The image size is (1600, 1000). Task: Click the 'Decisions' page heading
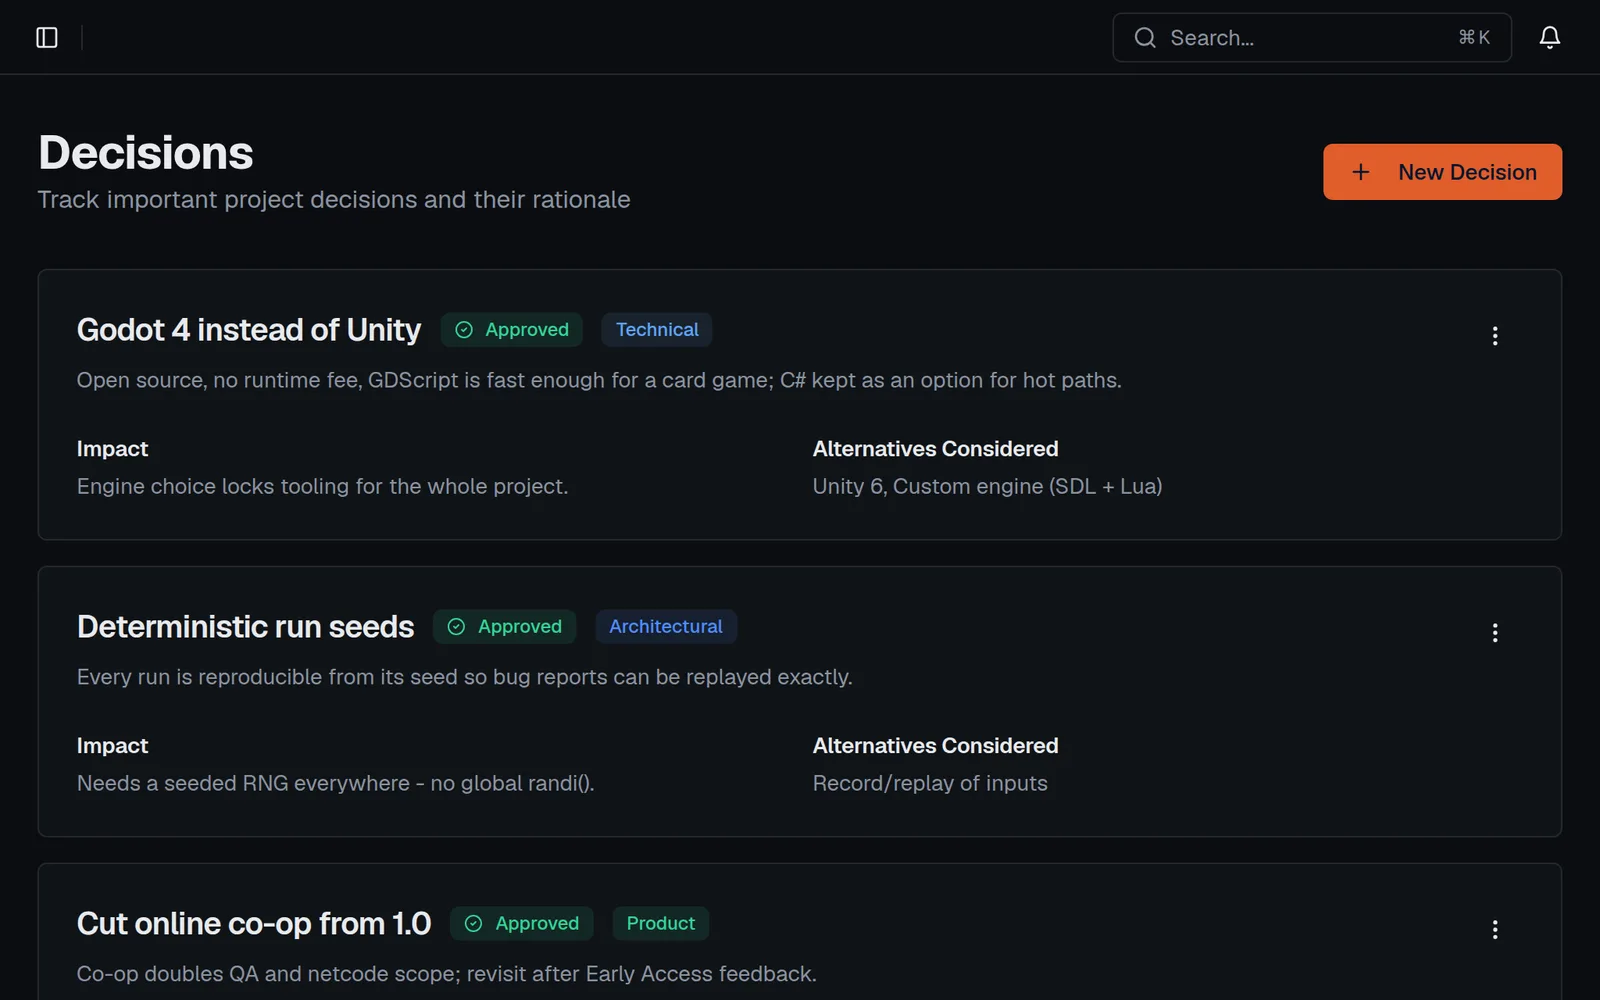pyautogui.click(x=146, y=153)
